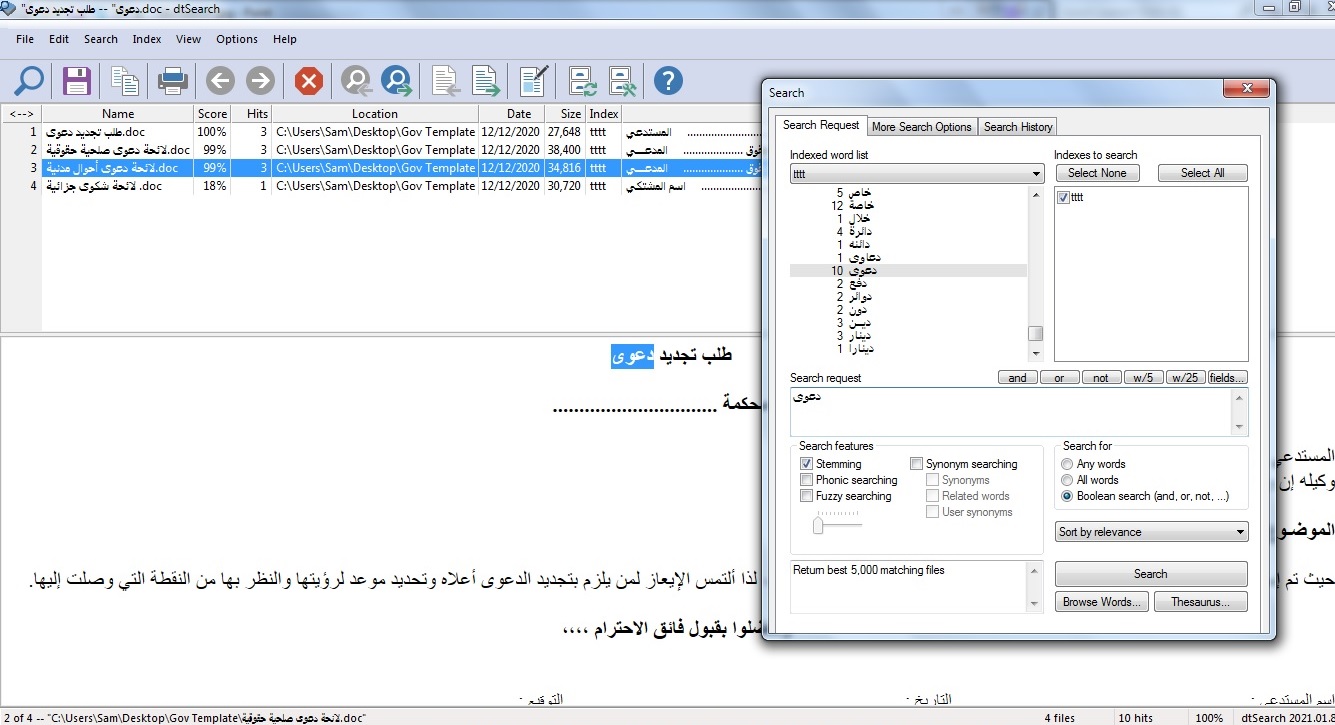Enable Synonym searching
The image size is (1335, 725).
point(916,464)
